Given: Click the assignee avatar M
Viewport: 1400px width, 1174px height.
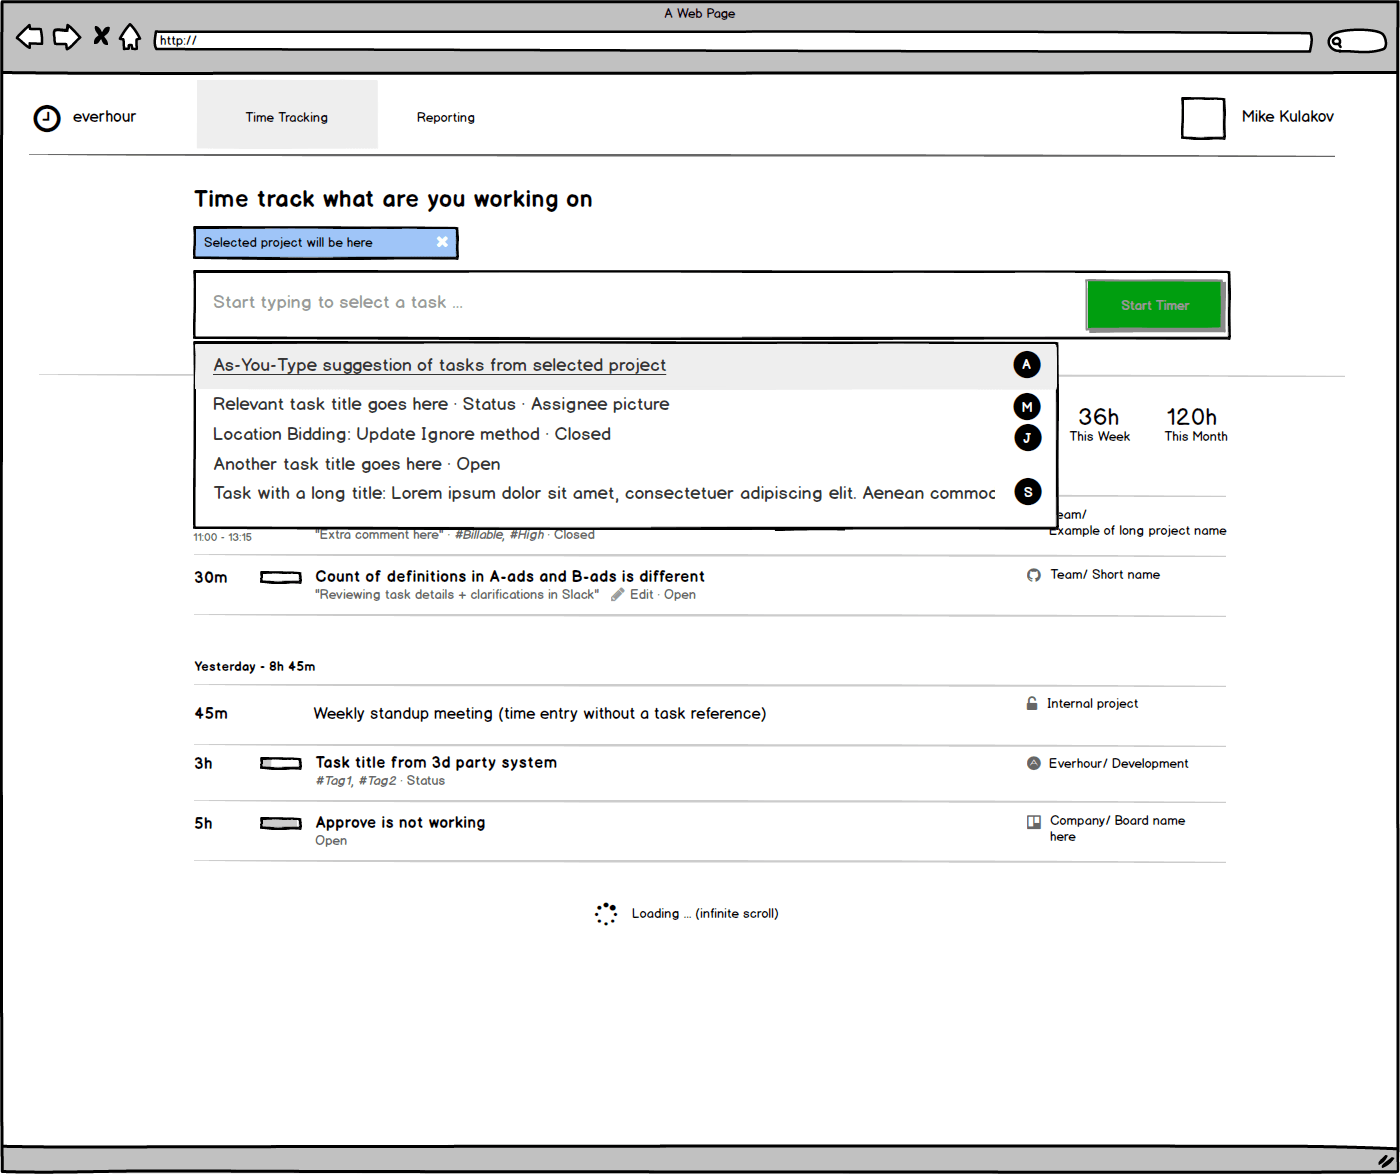Looking at the screenshot, I should coord(1027,407).
